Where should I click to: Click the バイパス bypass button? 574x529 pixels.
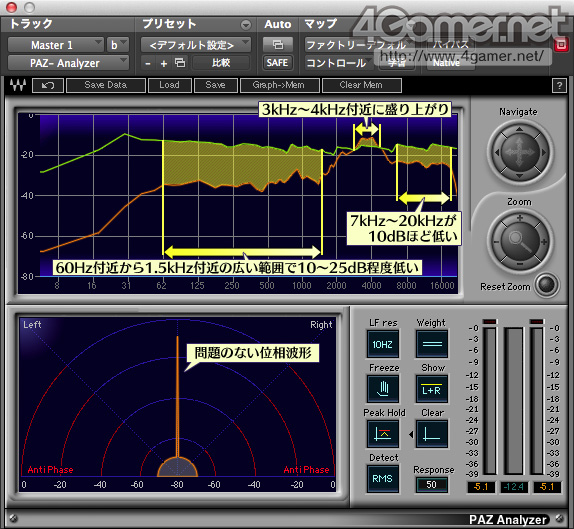[451, 45]
